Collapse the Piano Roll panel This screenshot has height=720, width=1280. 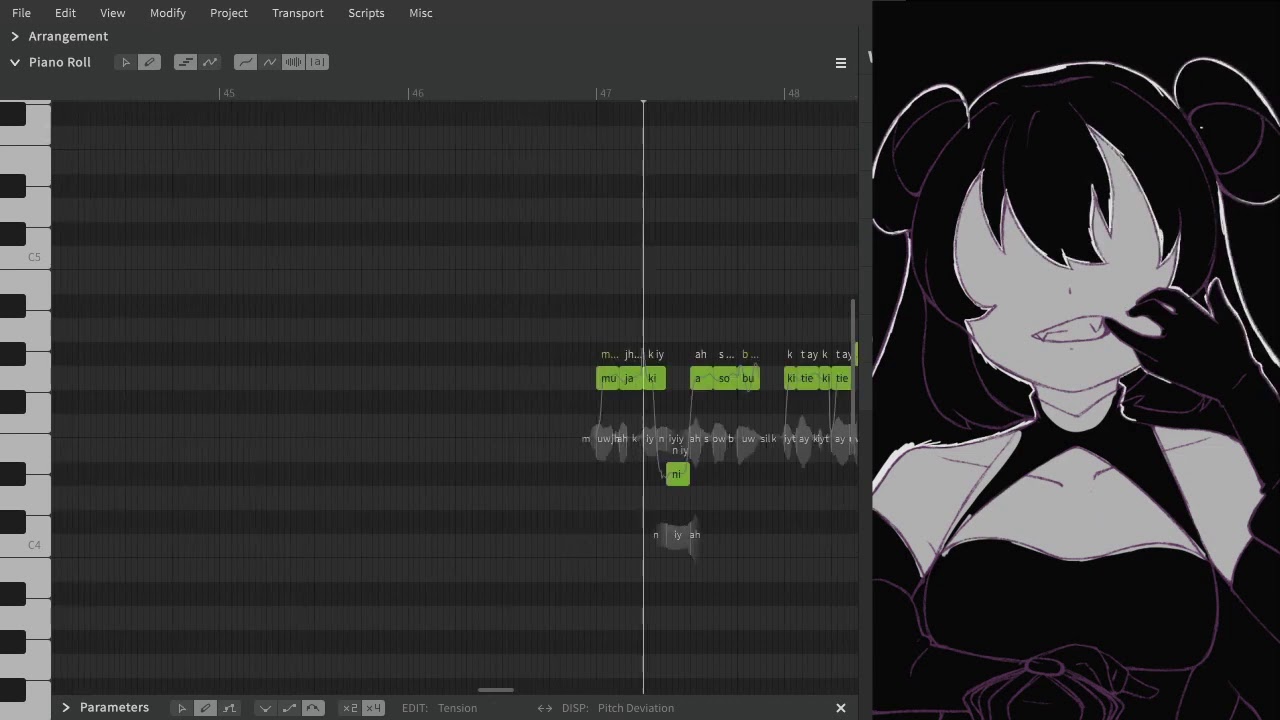click(15, 62)
